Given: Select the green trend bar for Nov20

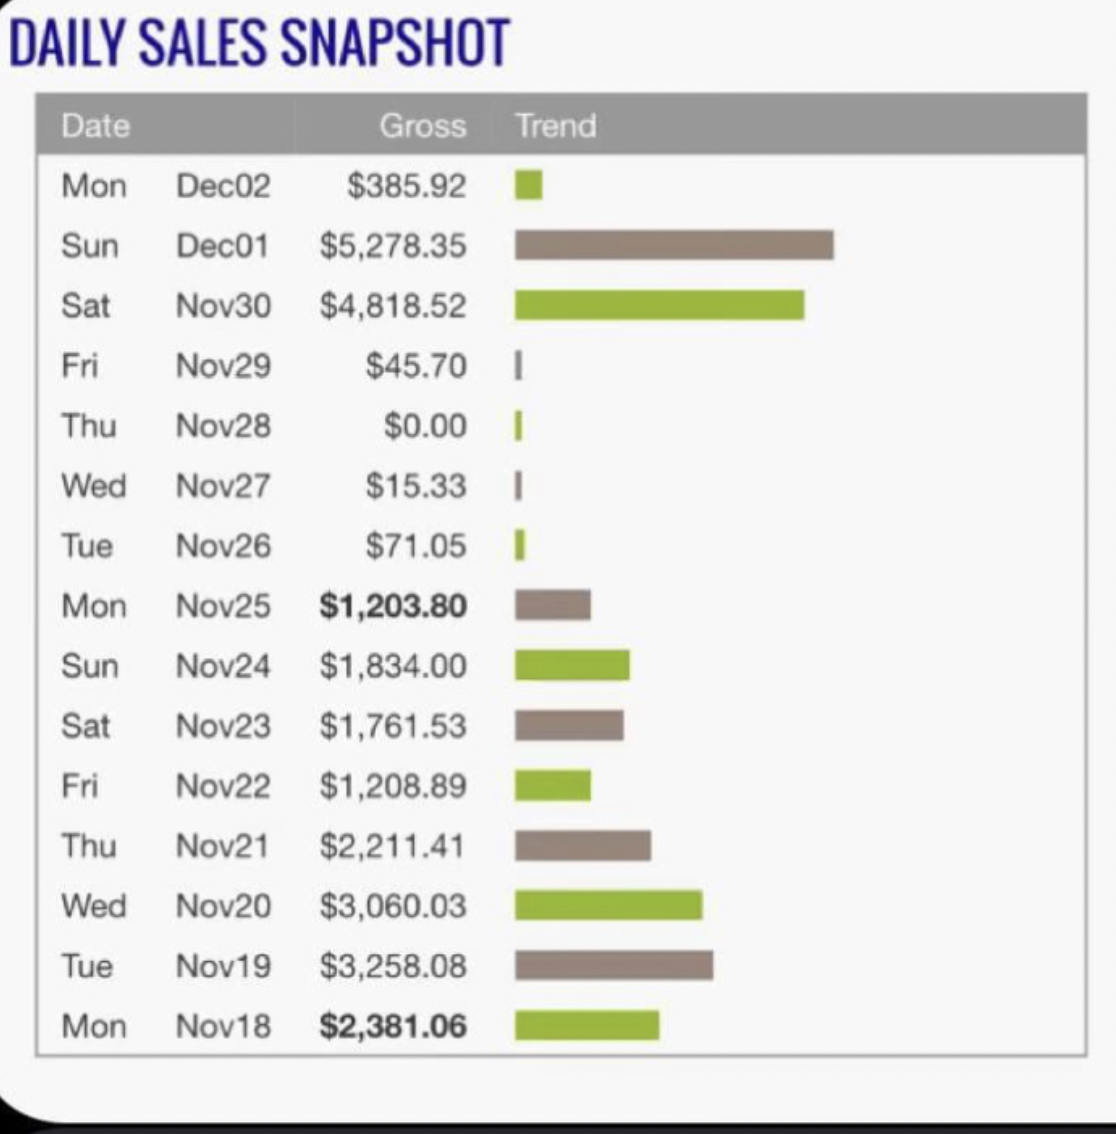Looking at the screenshot, I should pos(608,905).
